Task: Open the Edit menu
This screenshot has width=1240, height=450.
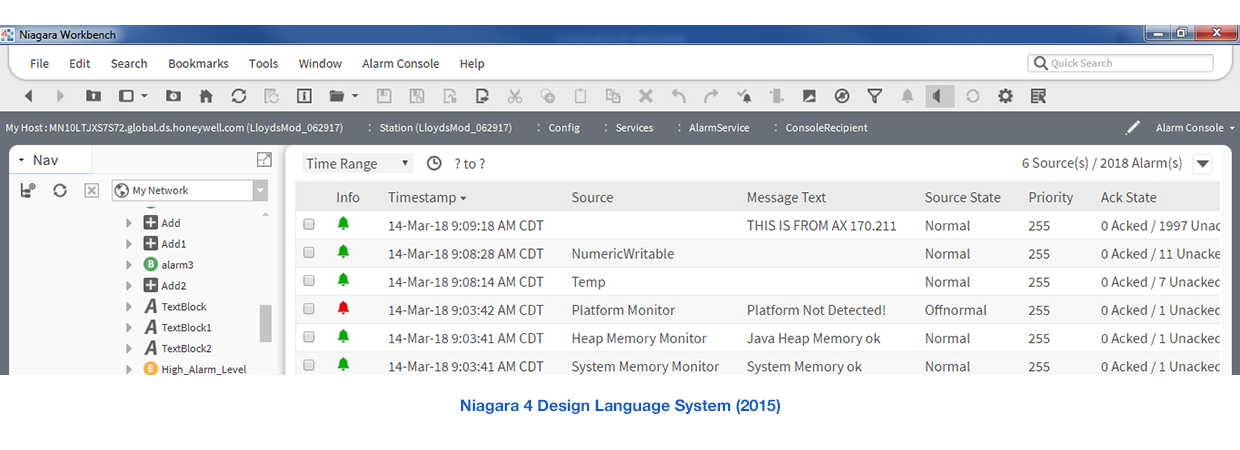Action: coord(80,63)
